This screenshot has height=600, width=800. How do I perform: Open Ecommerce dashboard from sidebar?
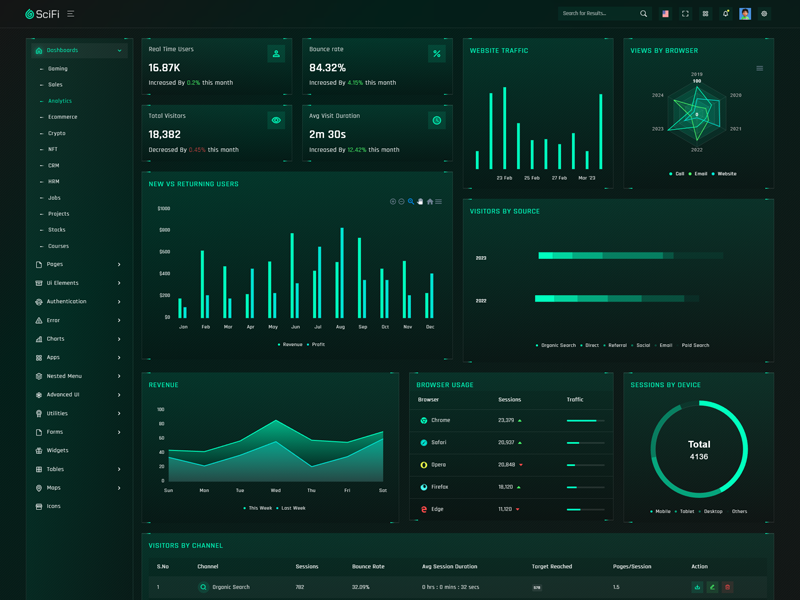click(62, 117)
